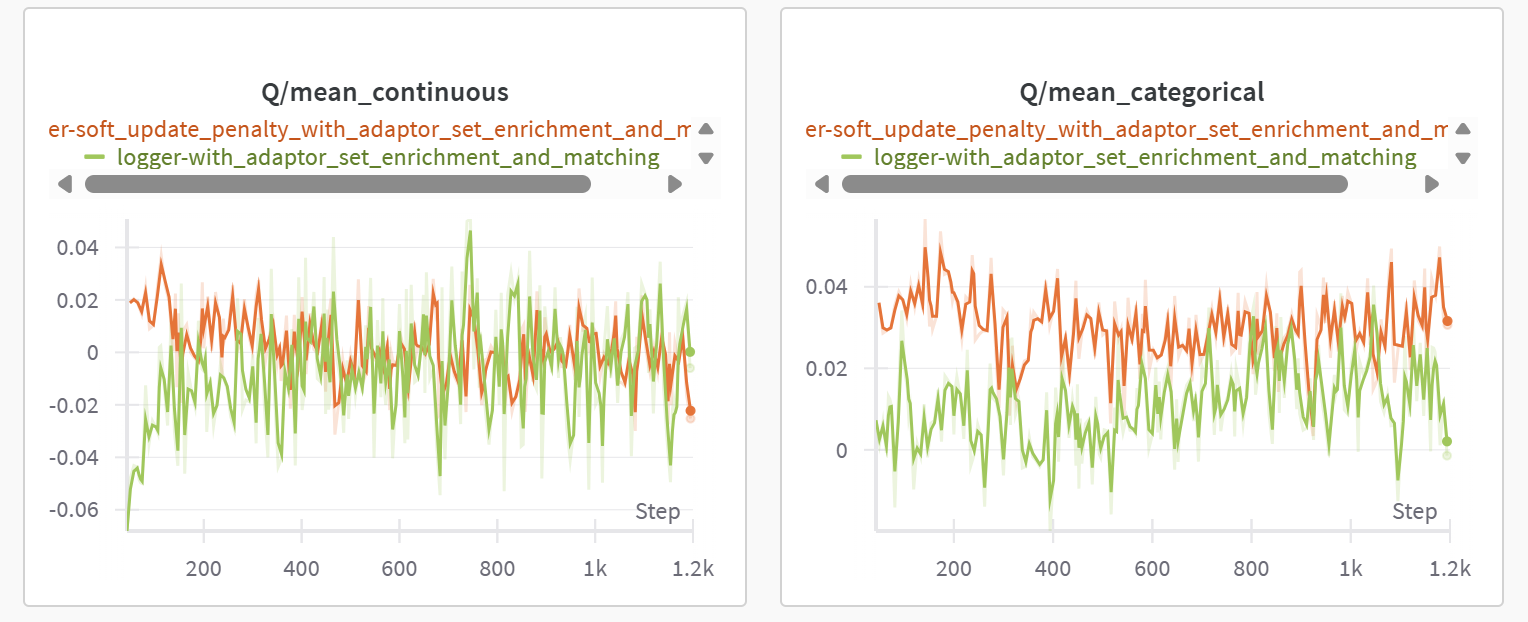
Task: Click orange soft_update_penalty legend entry in Q/mean_continuous
Action: click(370, 129)
